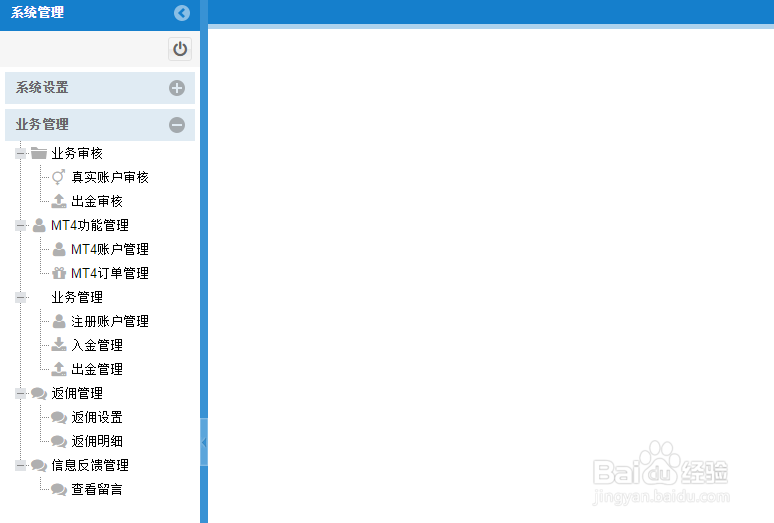
Task: Click the 返佣设置 chat bubble icon
Action: pyautogui.click(x=59, y=417)
